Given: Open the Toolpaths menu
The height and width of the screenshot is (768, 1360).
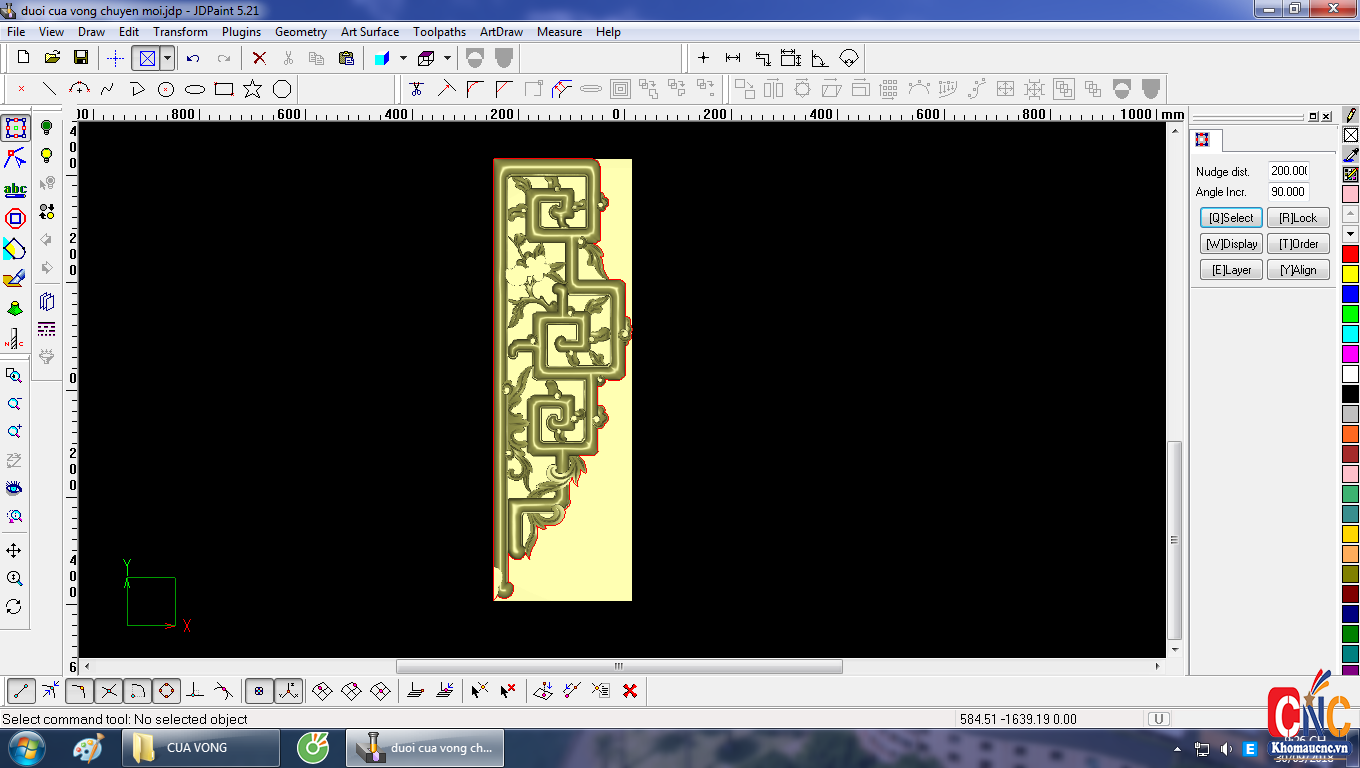Looking at the screenshot, I should (439, 32).
